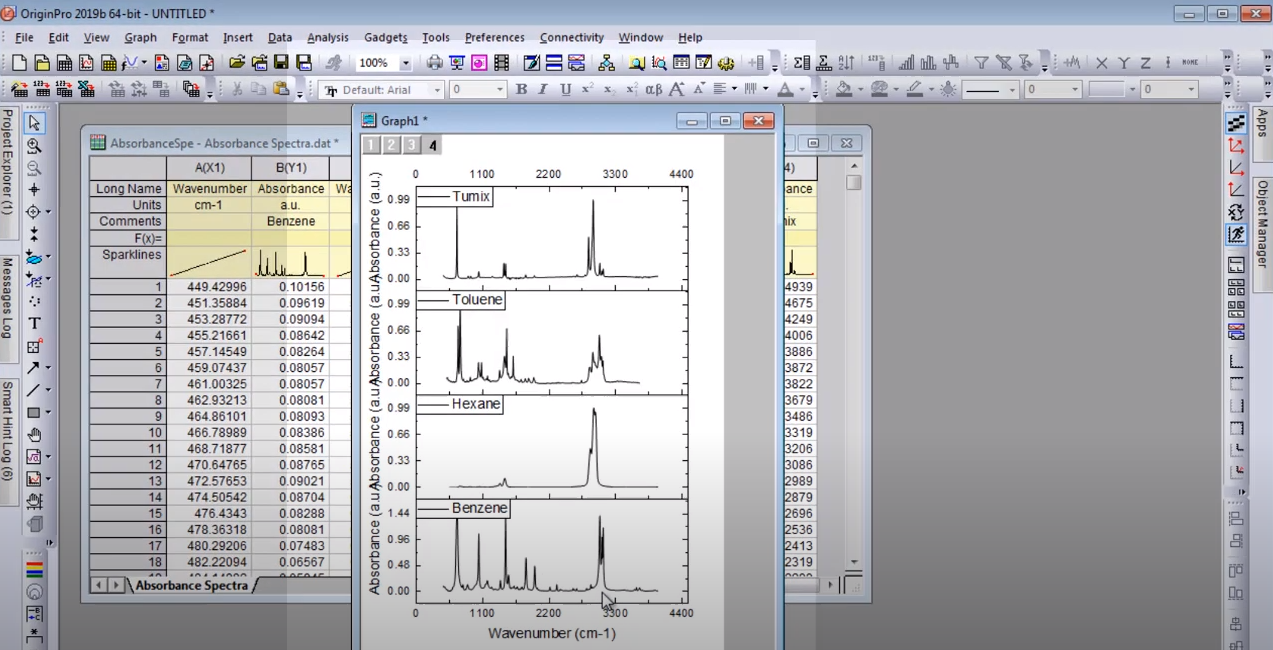Toggle Bold text formatting
This screenshot has height=650, width=1273.
(521, 89)
